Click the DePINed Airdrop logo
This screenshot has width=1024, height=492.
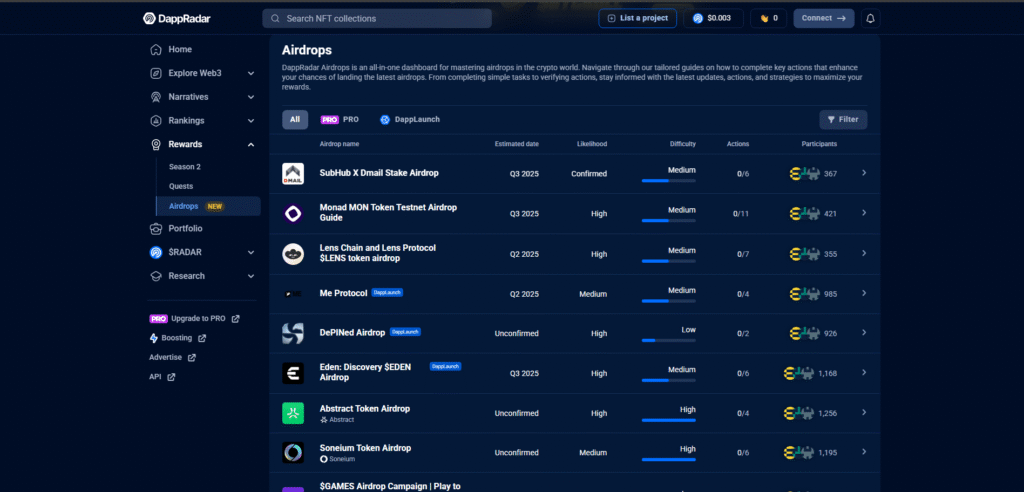(293, 333)
